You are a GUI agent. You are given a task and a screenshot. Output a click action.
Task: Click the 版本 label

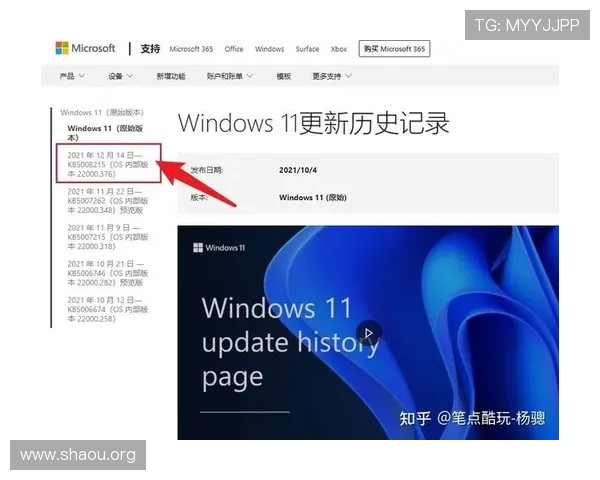pyautogui.click(x=199, y=198)
